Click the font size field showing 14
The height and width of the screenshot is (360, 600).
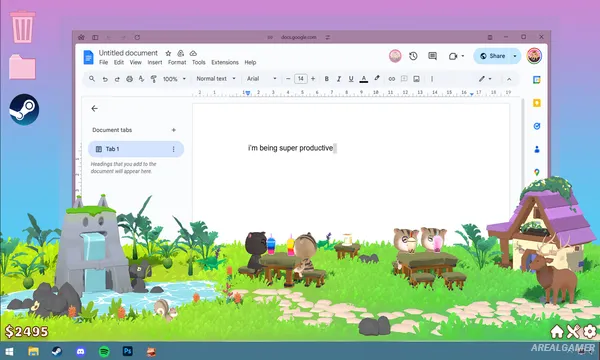coord(301,79)
